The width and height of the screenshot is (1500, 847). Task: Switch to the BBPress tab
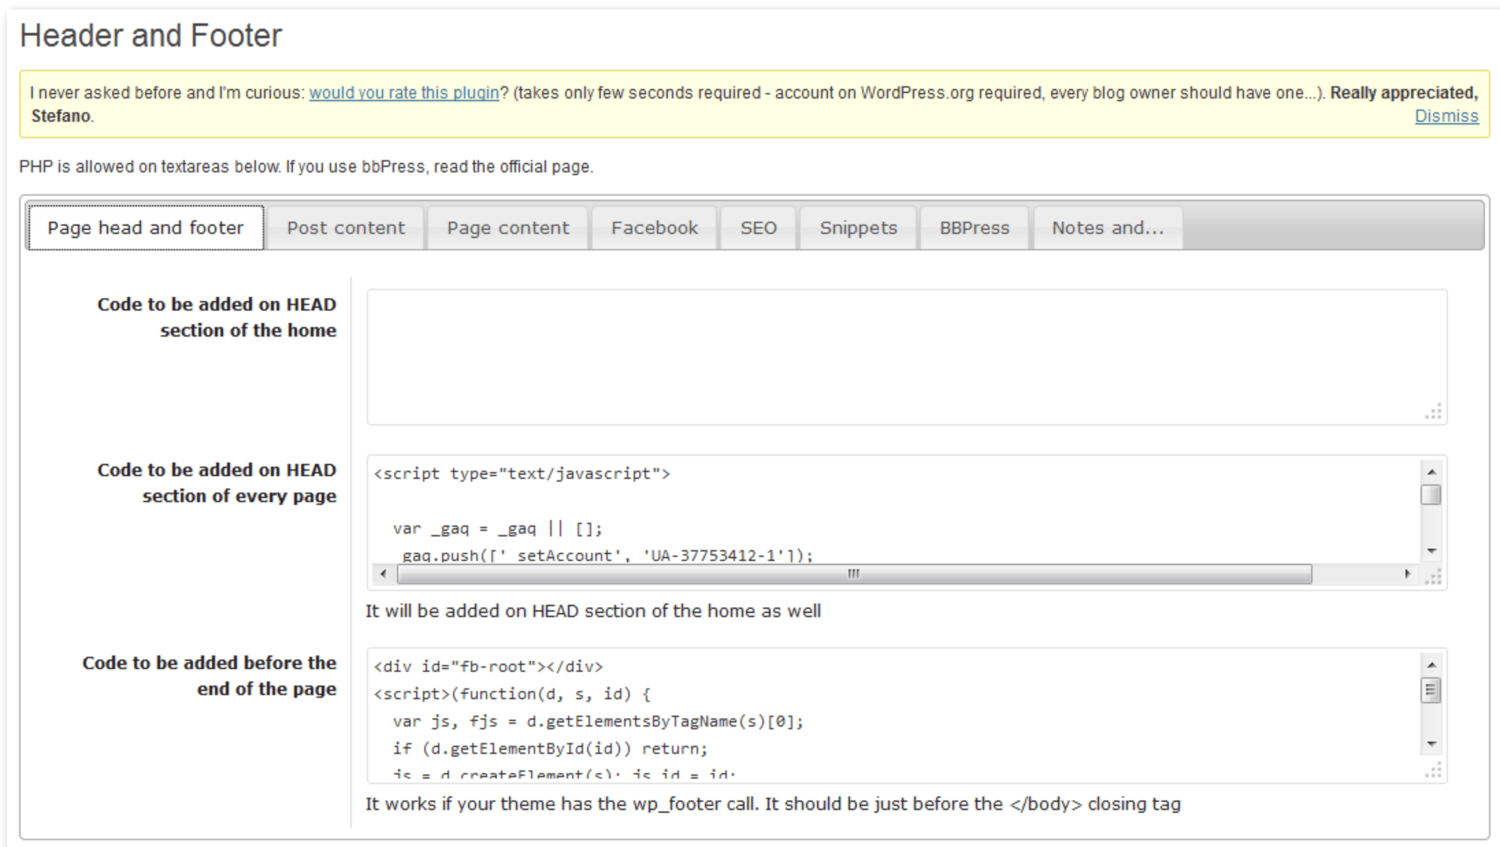point(974,228)
